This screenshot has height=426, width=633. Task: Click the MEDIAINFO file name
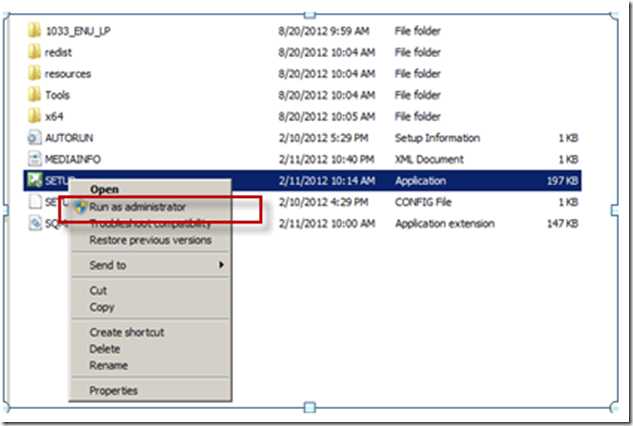point(73,159)
